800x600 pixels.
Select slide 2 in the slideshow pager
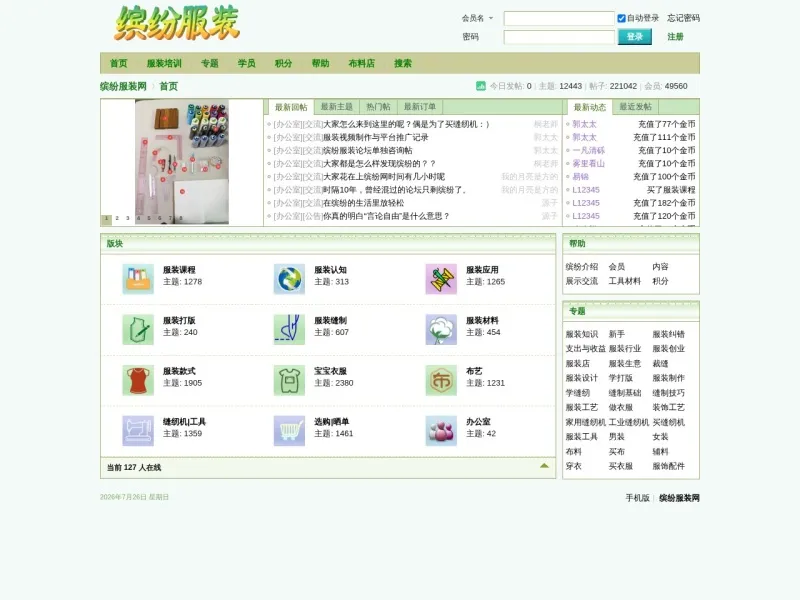[117, 218]
